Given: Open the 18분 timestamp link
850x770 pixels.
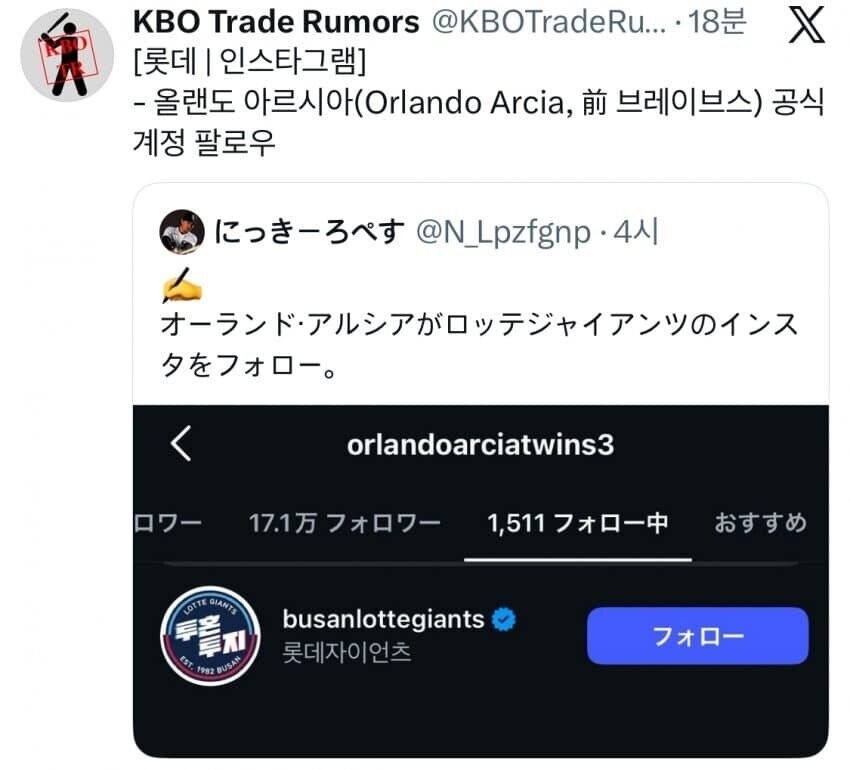Looking at the screenshot, I should click(717, 22).
